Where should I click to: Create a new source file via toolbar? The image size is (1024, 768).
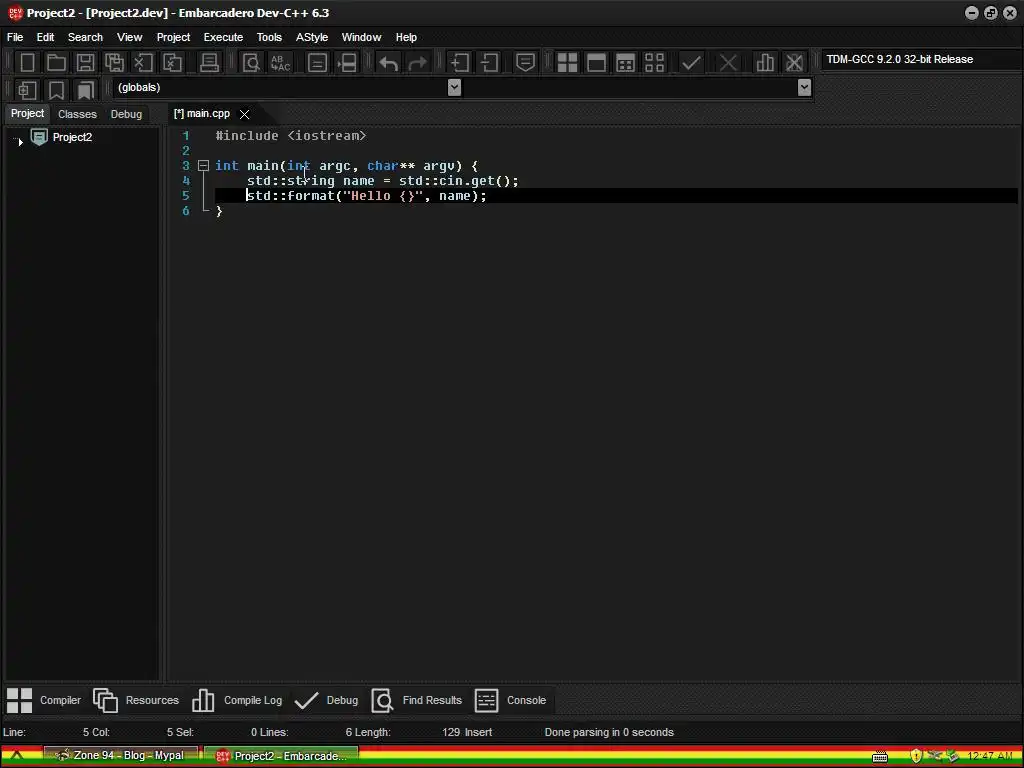pos(27,63)
